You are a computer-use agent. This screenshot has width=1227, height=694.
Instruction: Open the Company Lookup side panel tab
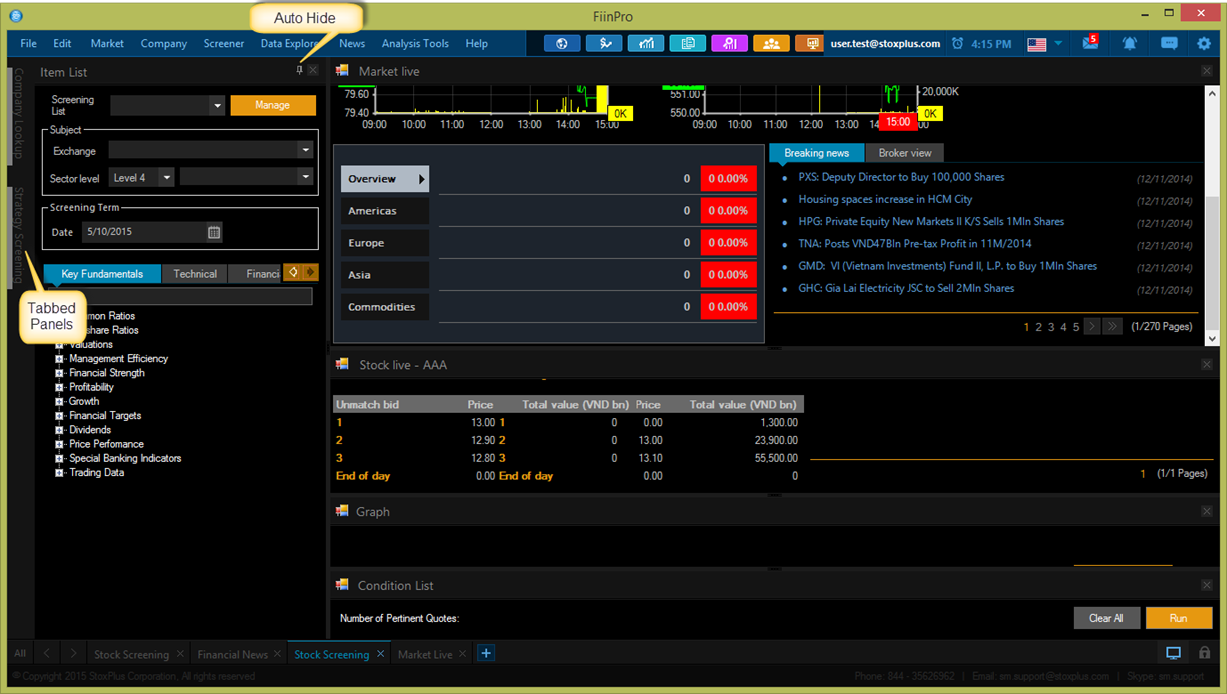pyautogui.click(x=18, y=113)
